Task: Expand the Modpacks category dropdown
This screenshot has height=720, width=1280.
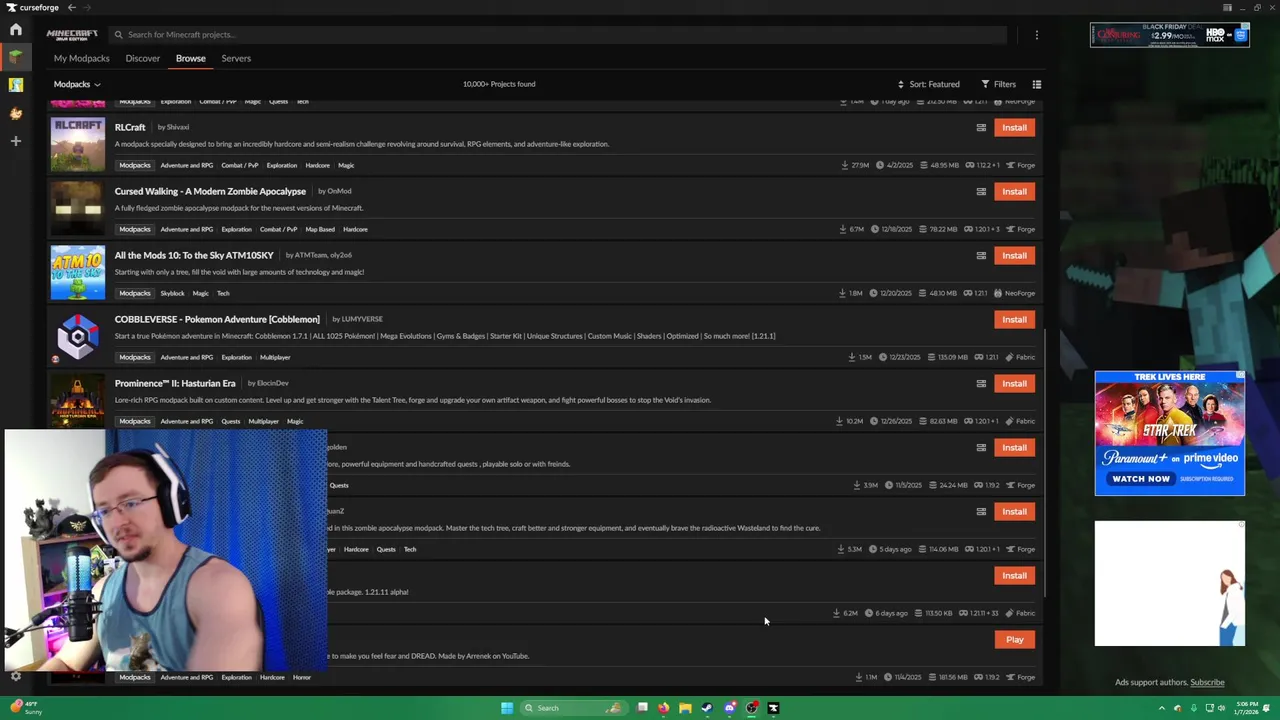Action: 77,84
